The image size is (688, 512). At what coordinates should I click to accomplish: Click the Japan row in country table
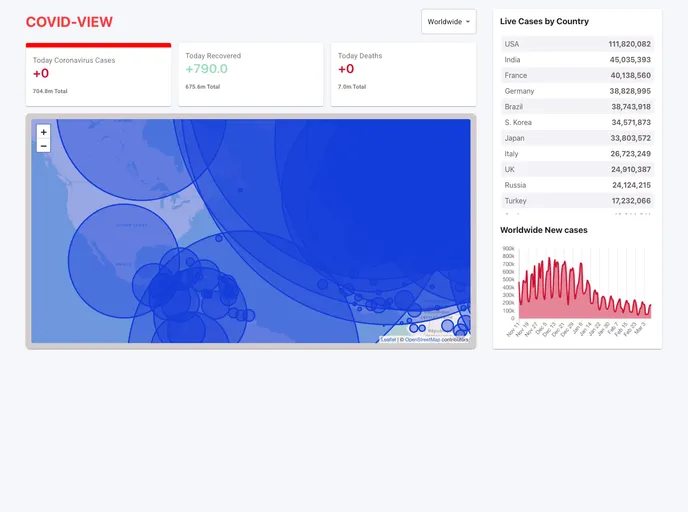(x=577, y=138)
